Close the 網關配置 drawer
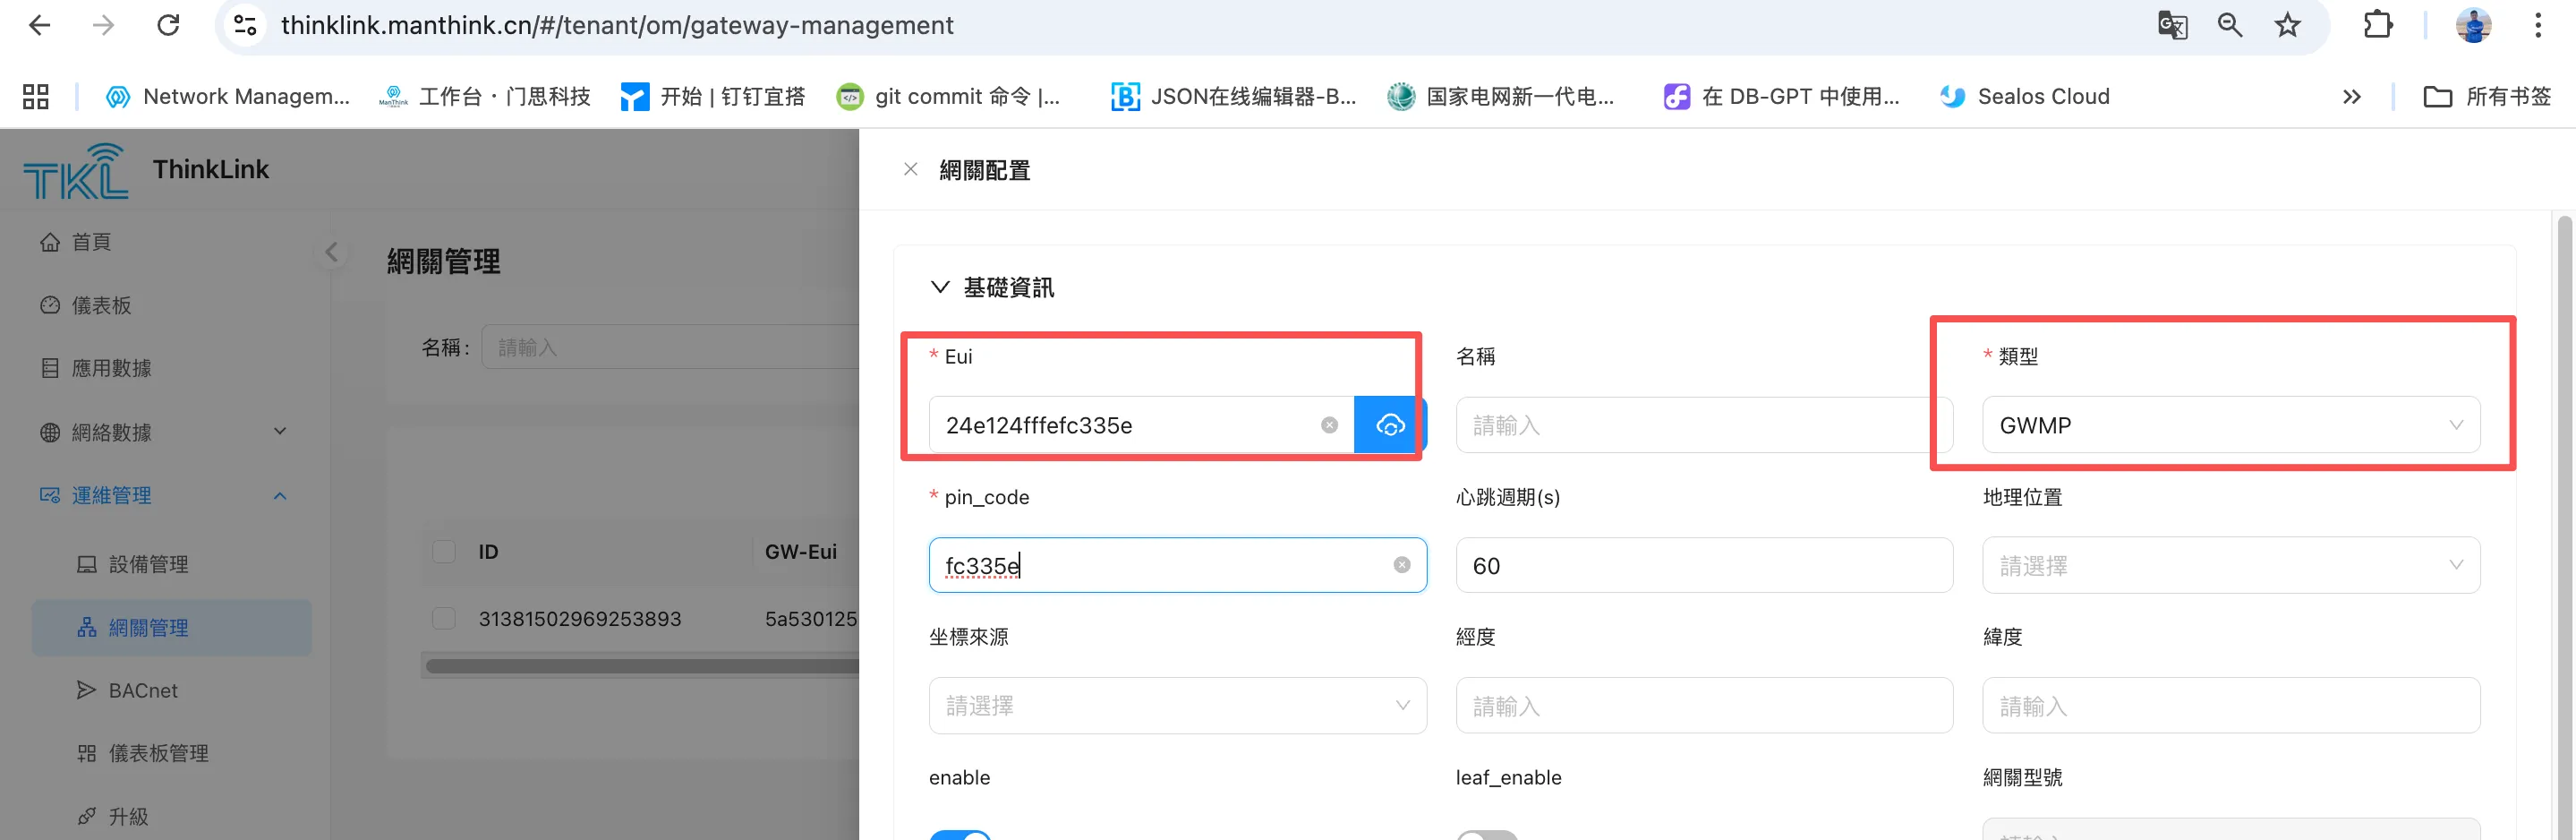 (911, 169)
